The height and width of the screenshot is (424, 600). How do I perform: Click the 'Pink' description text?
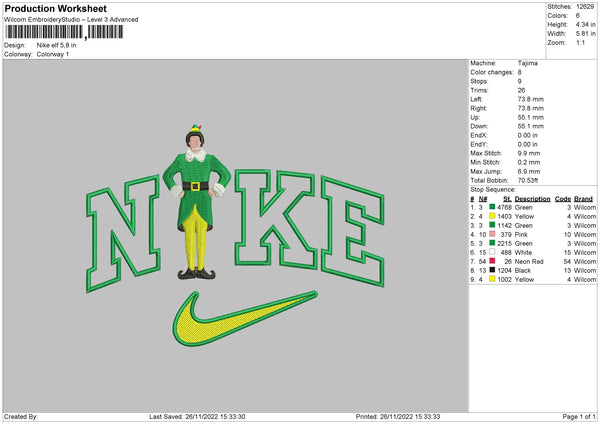[x=521, y=234]
